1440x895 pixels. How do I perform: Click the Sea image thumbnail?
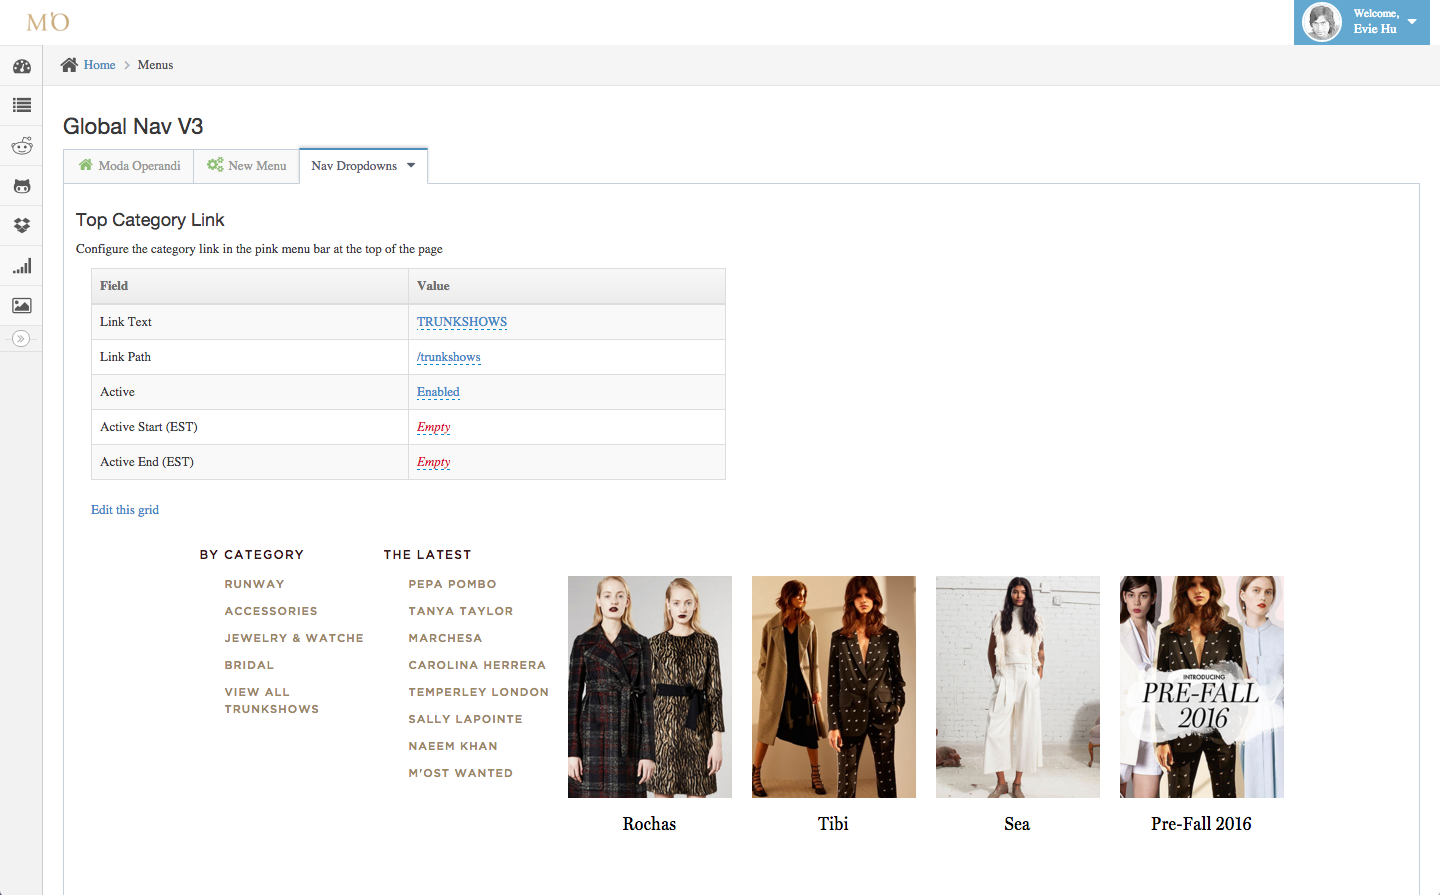click(x=1018, y=687)
